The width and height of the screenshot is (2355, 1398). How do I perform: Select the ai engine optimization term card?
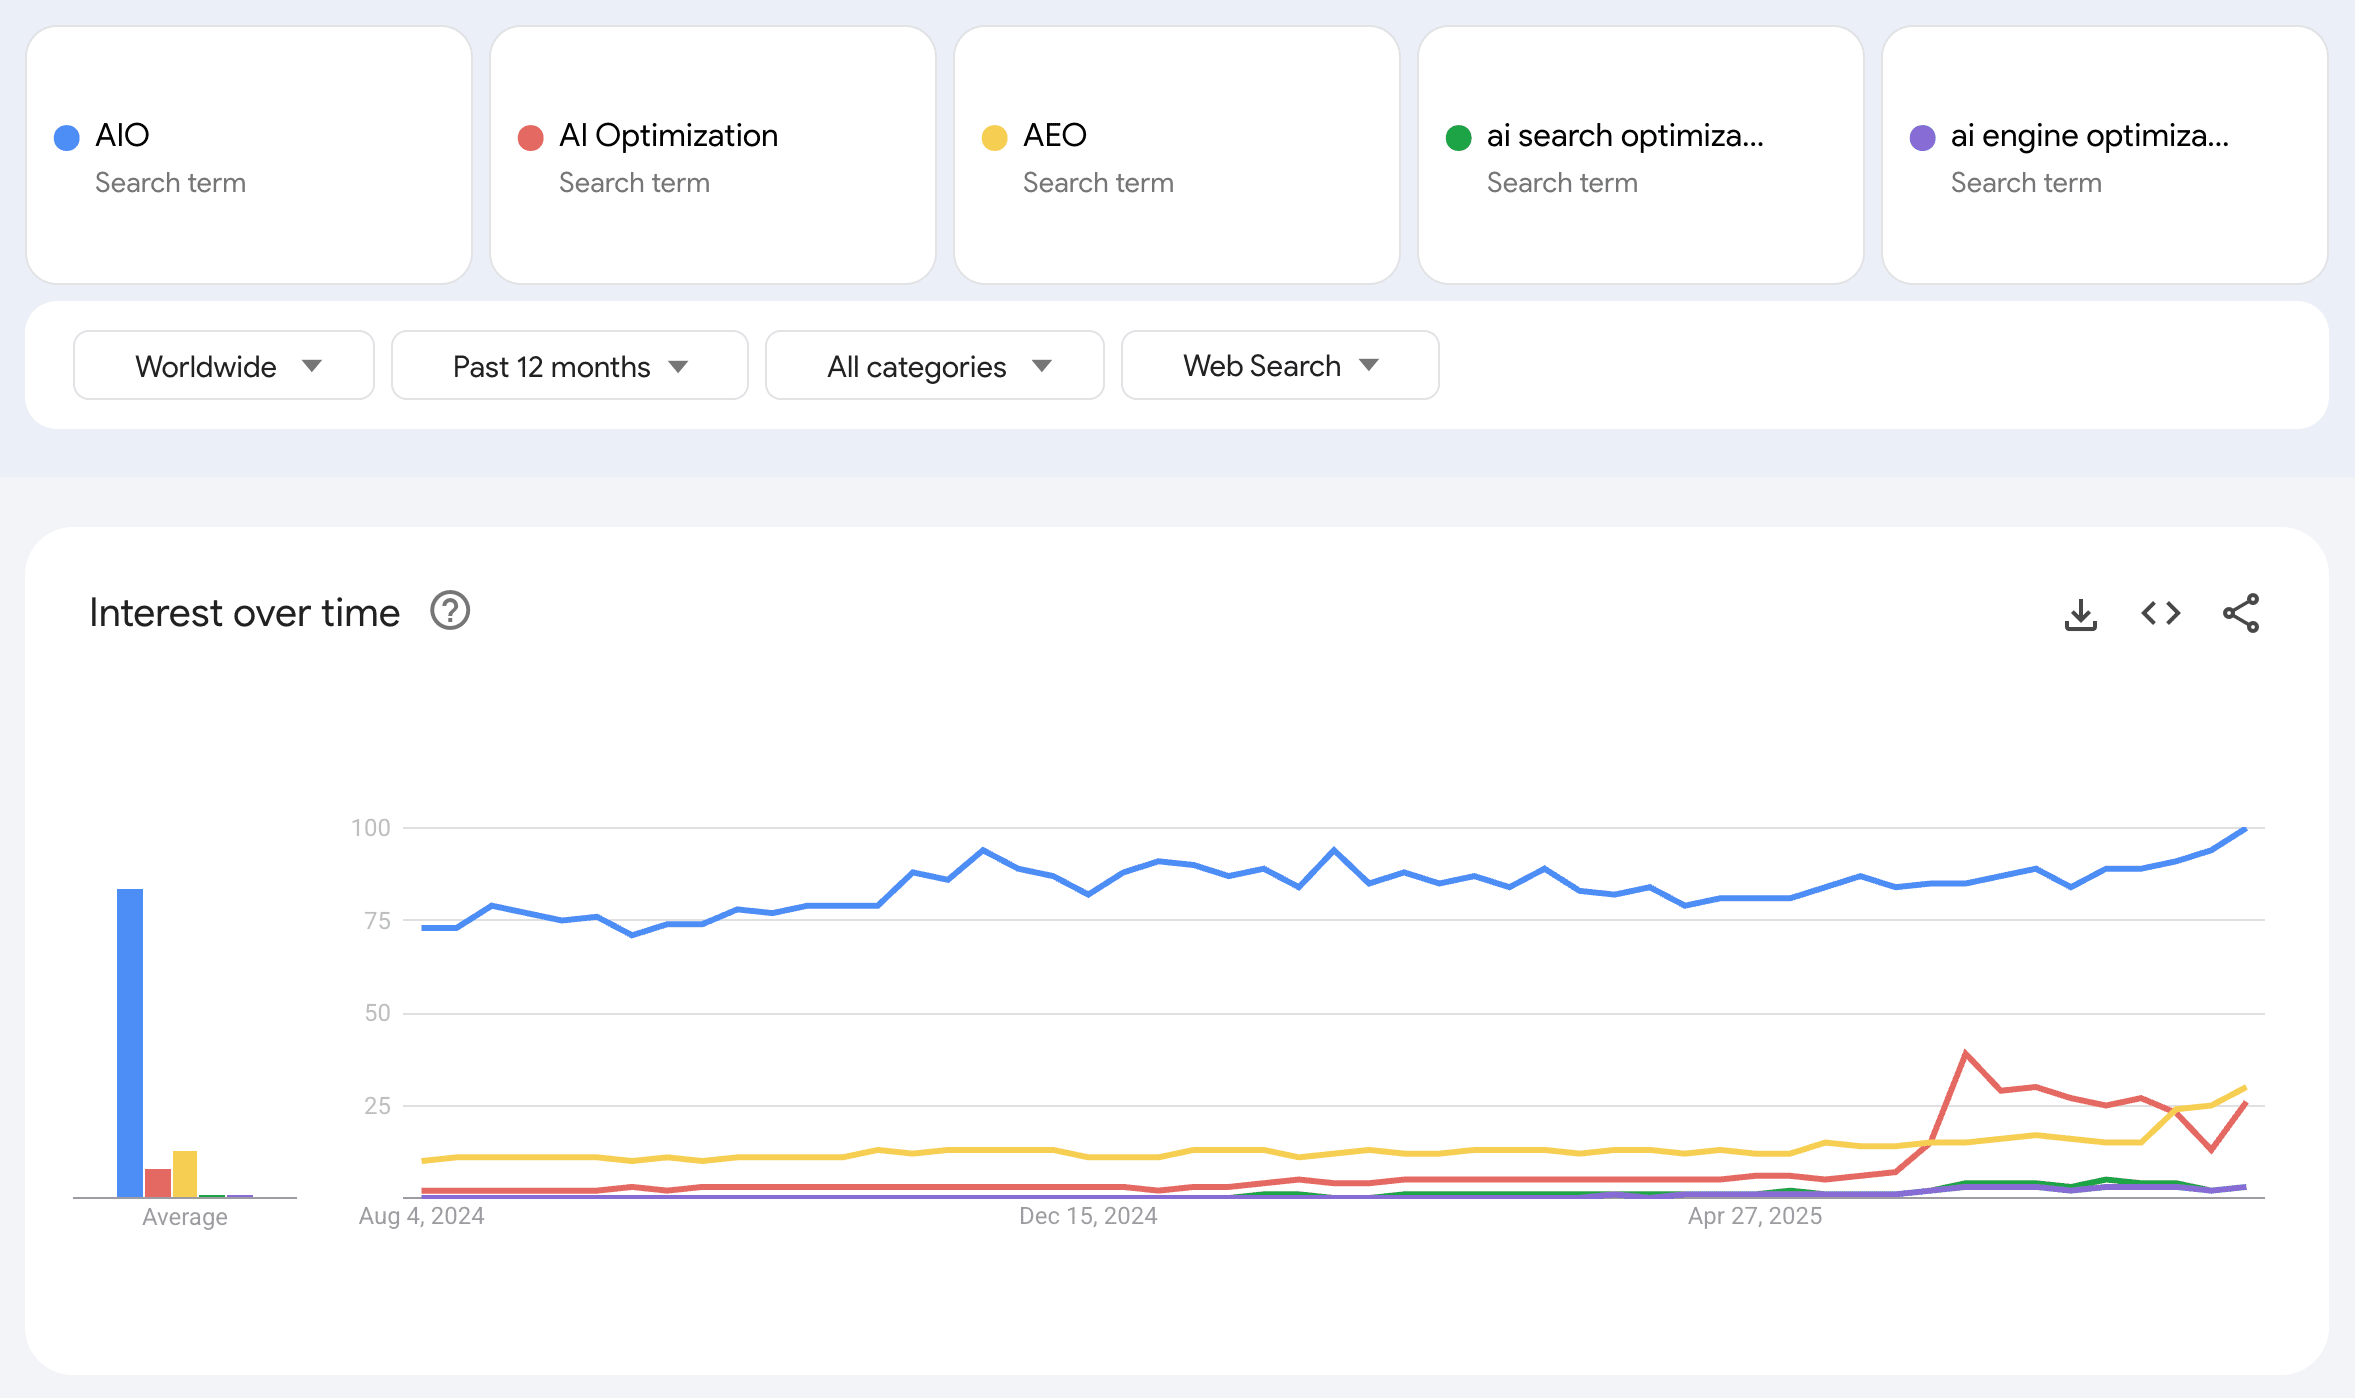coord(2104,155)
